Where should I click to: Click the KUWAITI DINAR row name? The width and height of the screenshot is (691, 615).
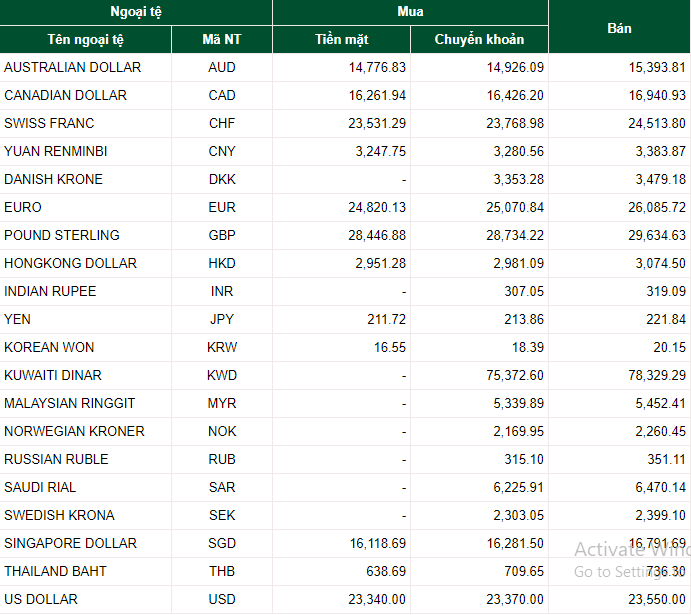point(53,375)
